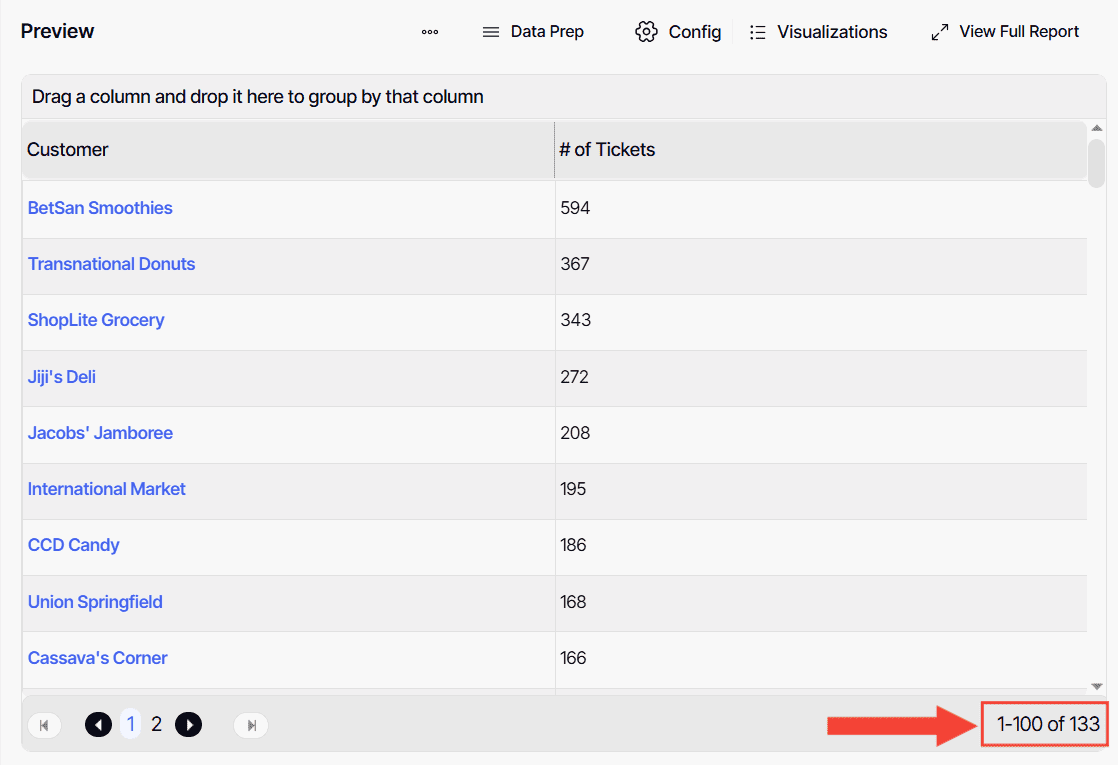Select the 343 tickets cell
Viewport: 1118px width, 765px height.
[821, 322]
